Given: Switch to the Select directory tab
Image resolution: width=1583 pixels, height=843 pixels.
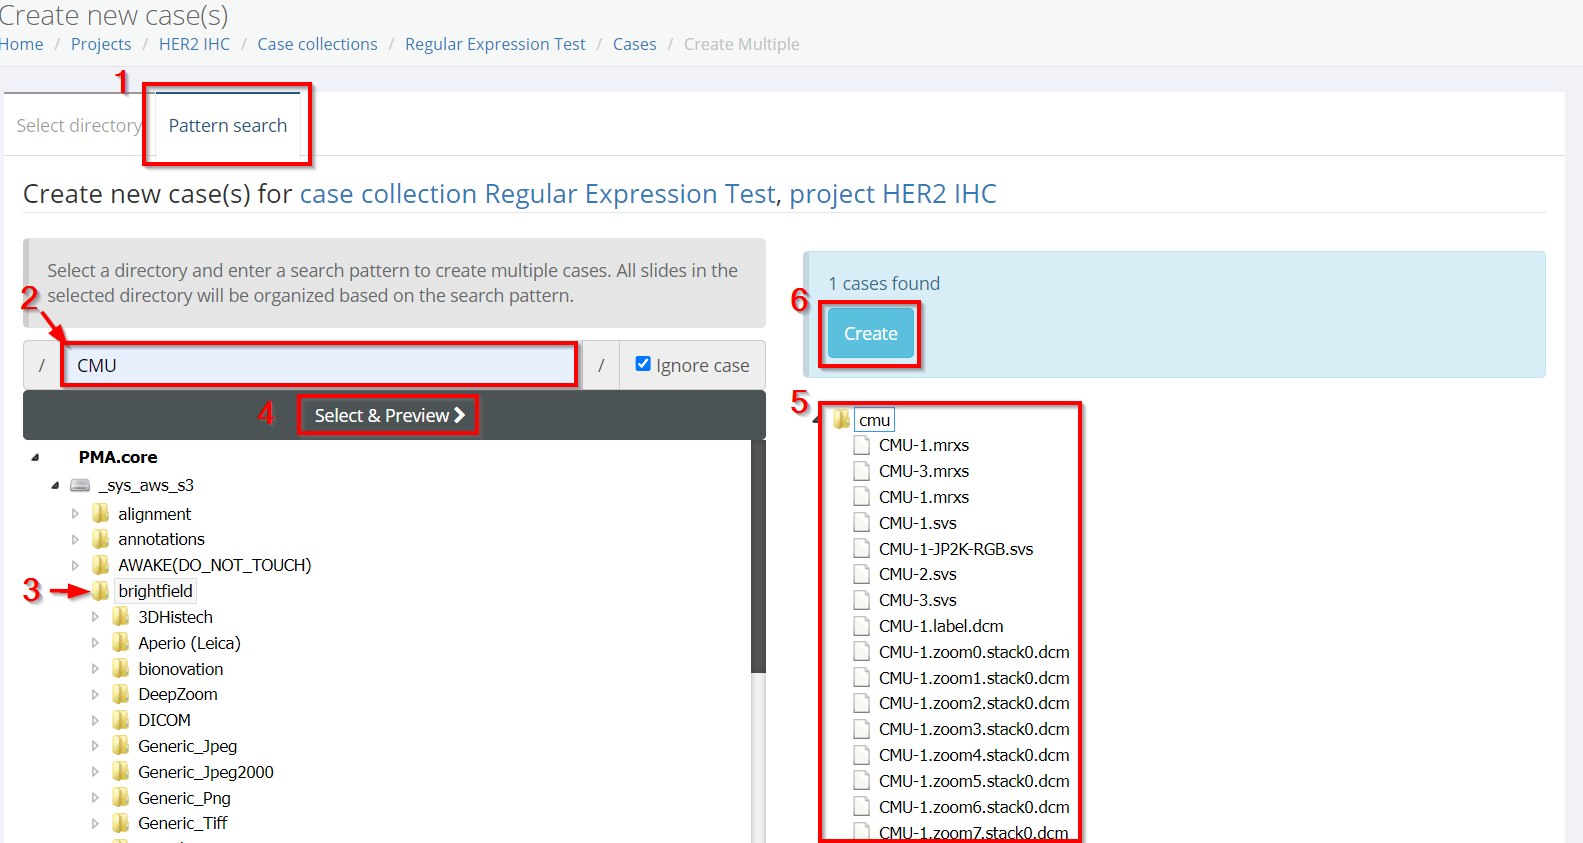Looking at the screenshot, I should (x=78, y=126).
